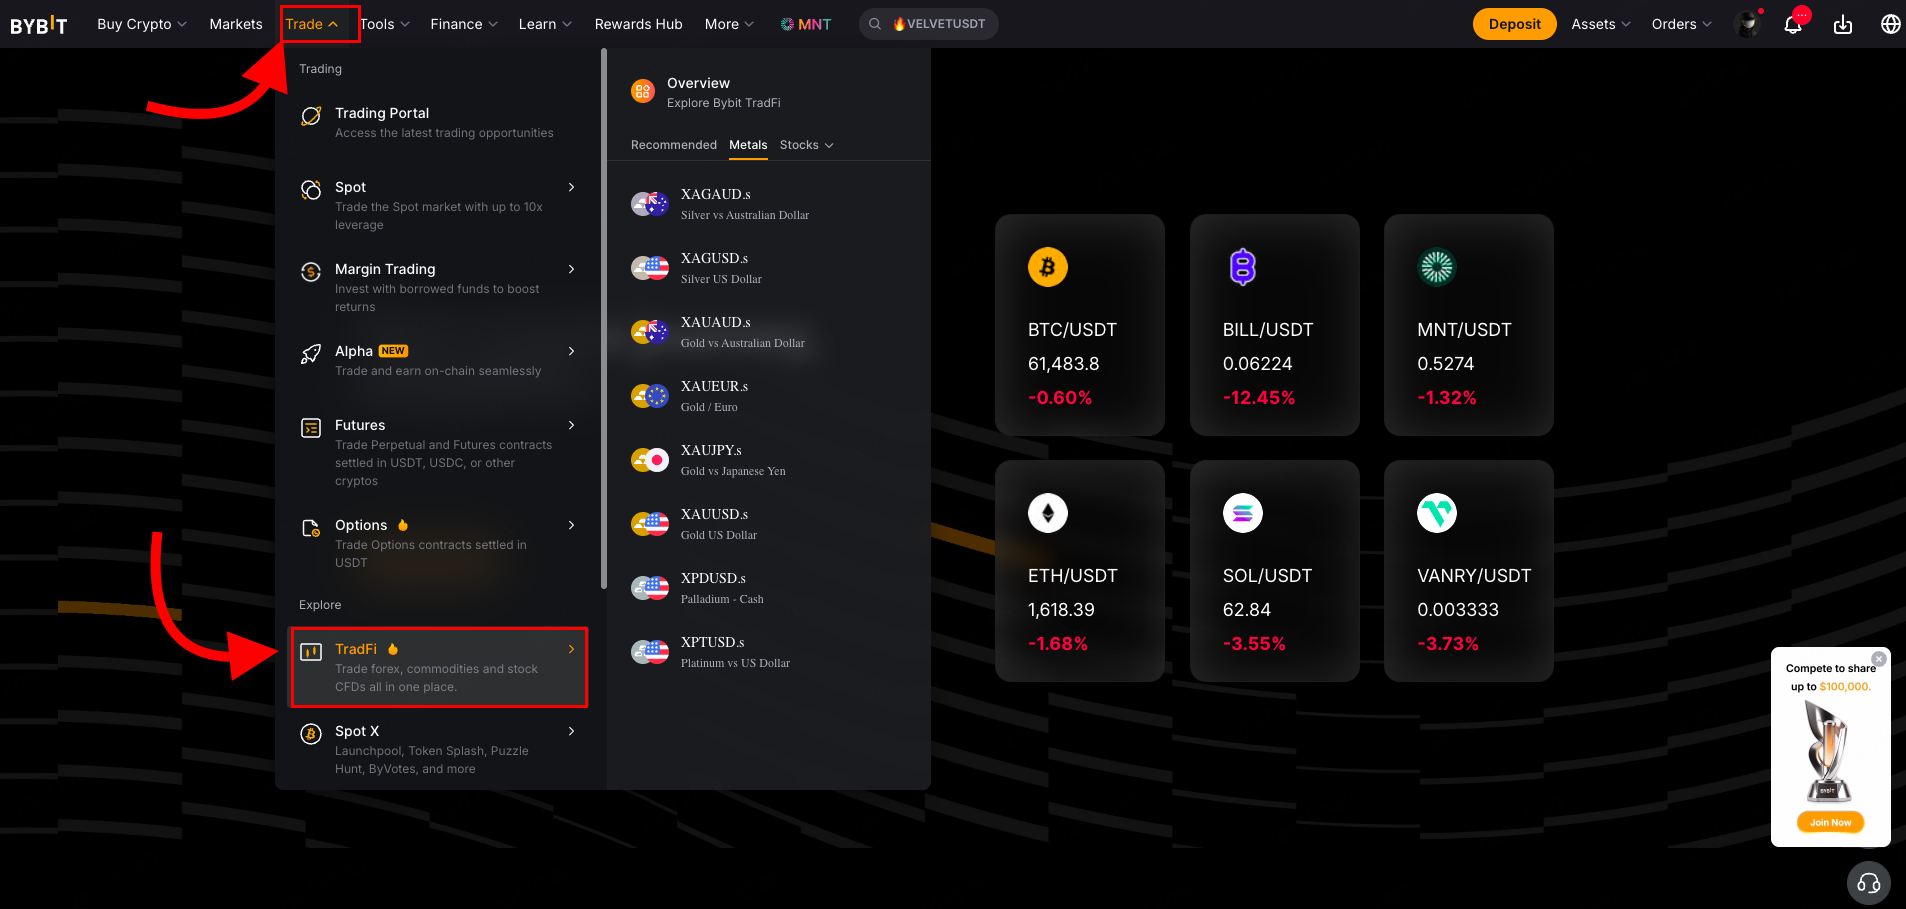This screenshot has width=1906, height=909.
Task: Expand the Learn dropdown
Action: (x=545, y=24)
